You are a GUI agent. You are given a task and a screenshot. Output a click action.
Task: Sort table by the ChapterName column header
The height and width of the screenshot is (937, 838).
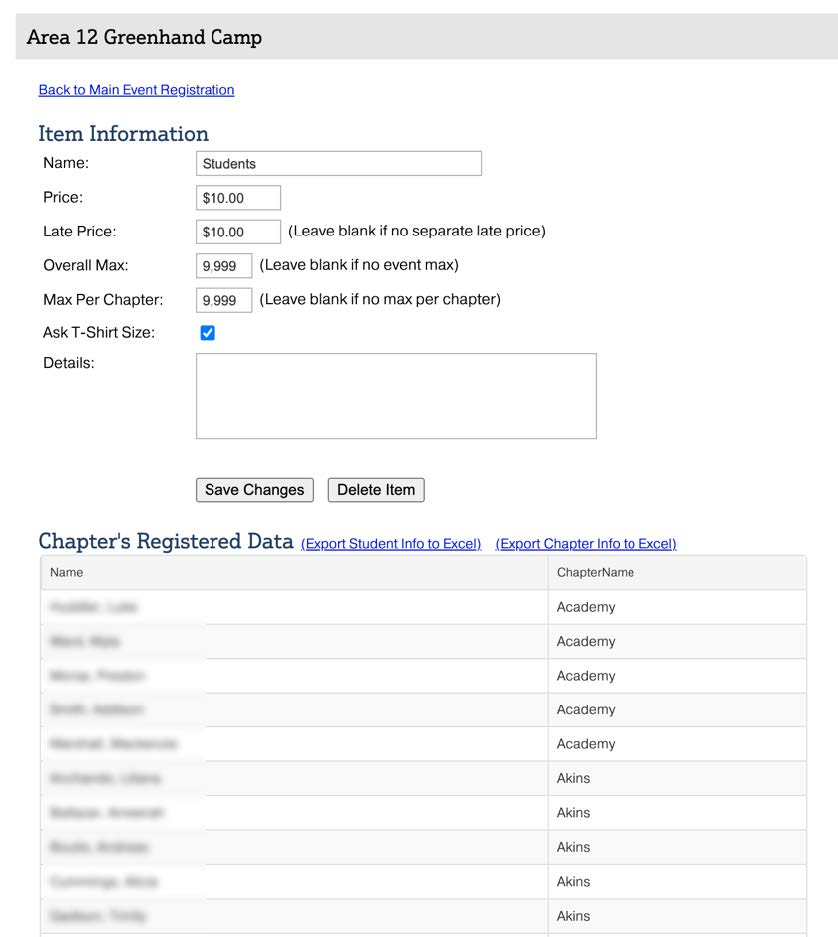[595, 573]
